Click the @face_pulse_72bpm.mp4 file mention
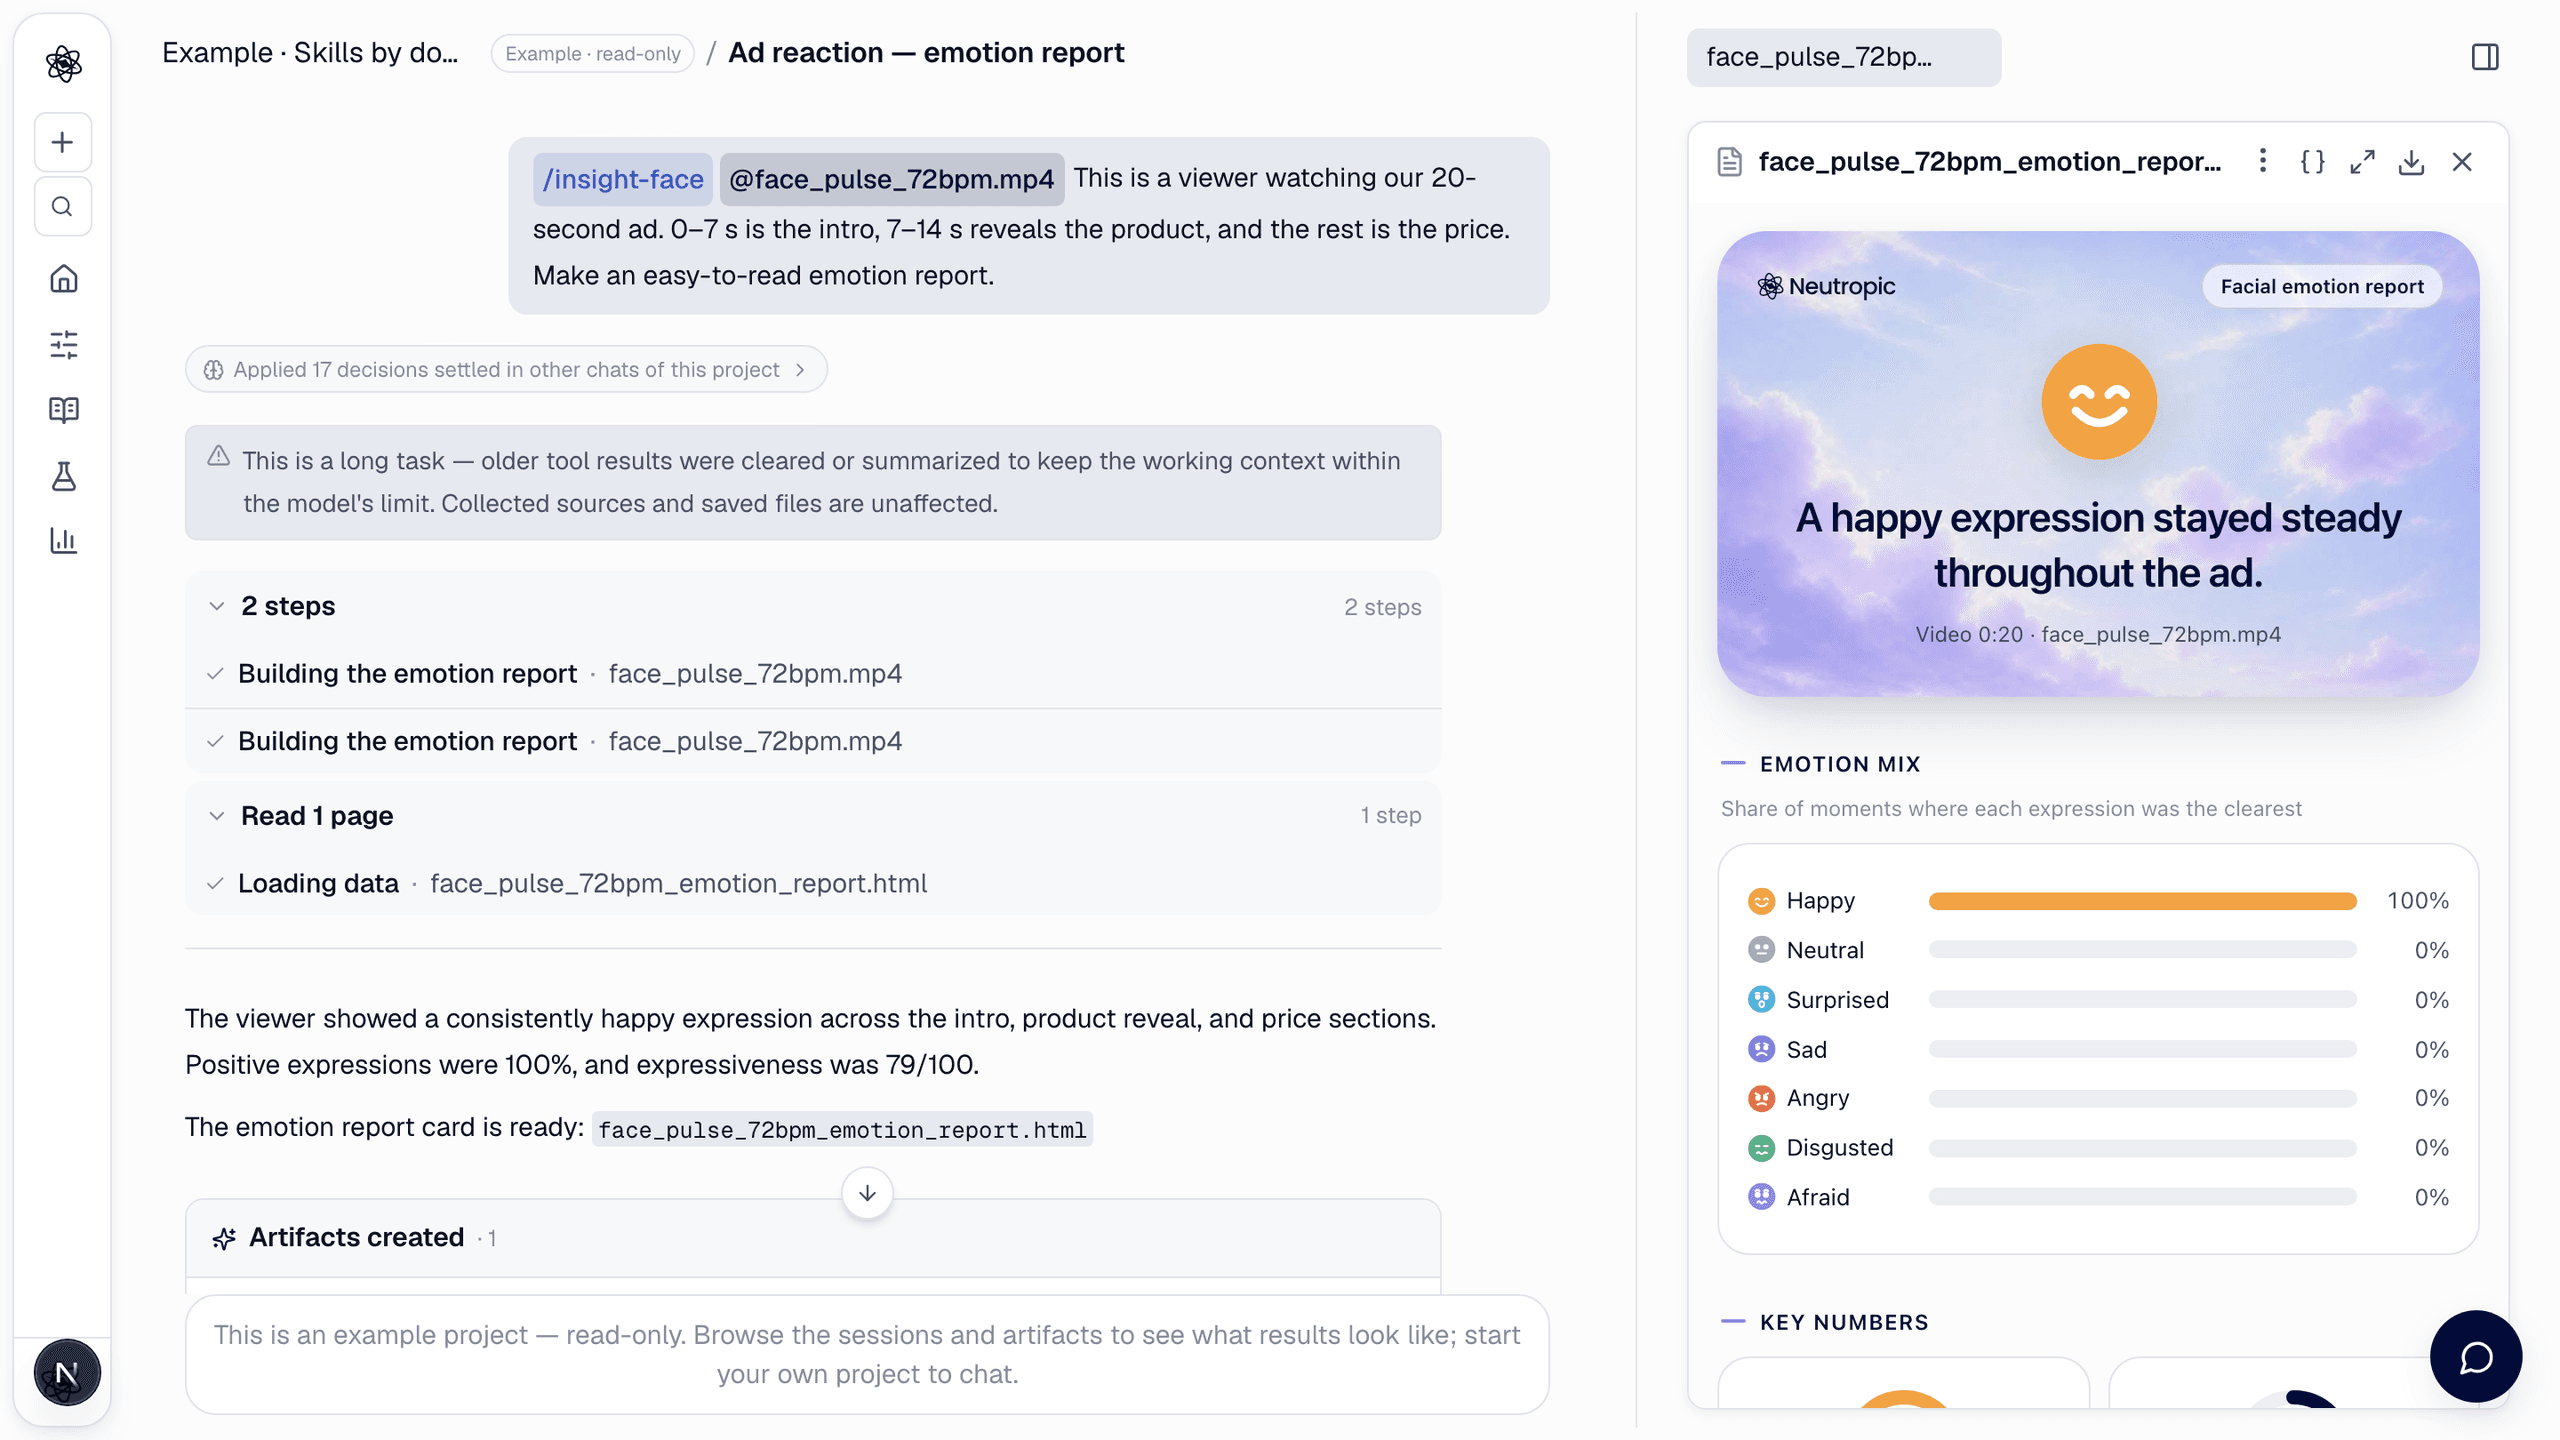 (891, 179)
